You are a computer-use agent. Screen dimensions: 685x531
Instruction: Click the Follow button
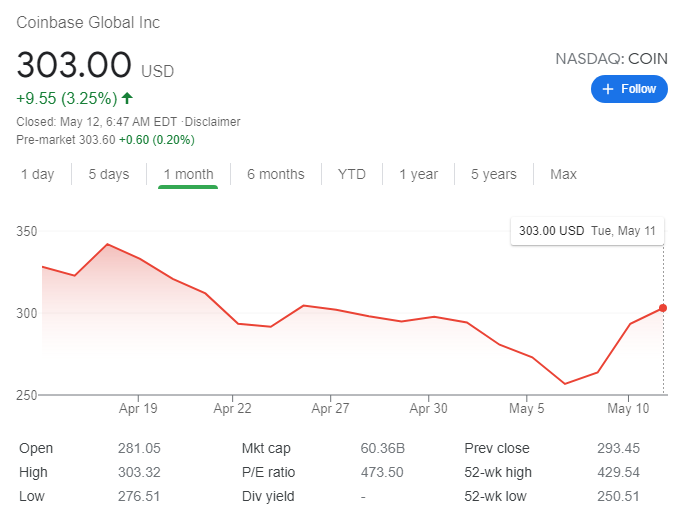pos(629,89)
